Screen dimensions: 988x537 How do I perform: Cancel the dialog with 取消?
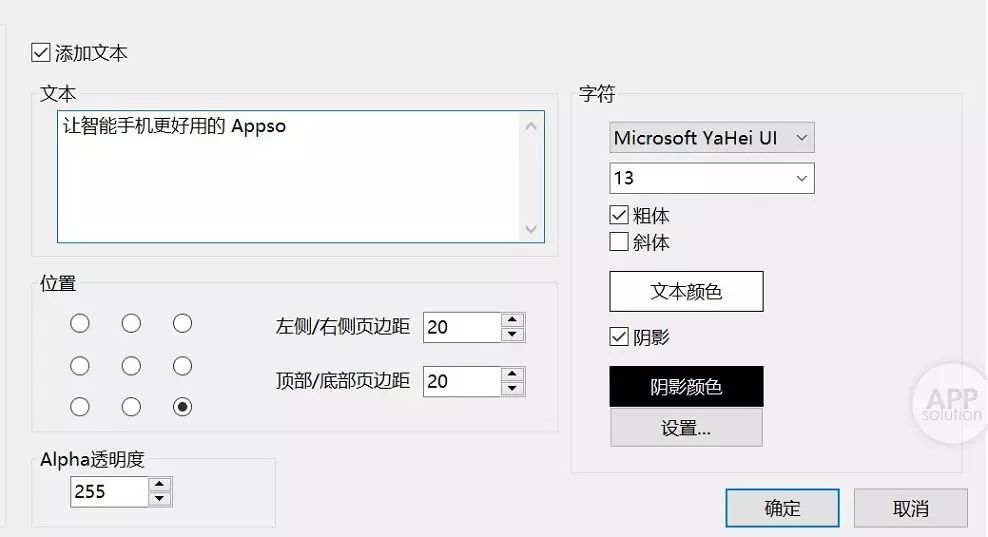pos(910,508)
